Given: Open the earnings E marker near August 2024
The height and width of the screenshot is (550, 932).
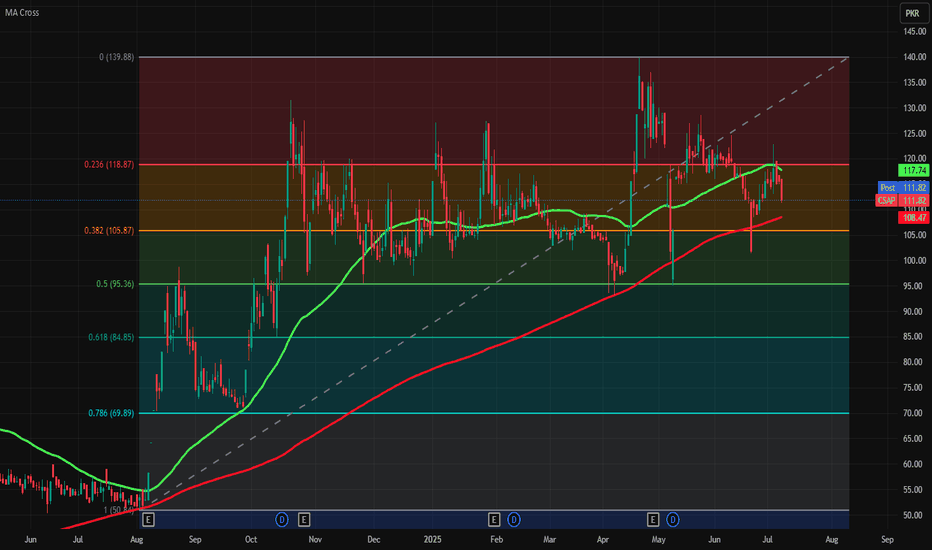Looking at the screenshot, I should click(149, 520).
